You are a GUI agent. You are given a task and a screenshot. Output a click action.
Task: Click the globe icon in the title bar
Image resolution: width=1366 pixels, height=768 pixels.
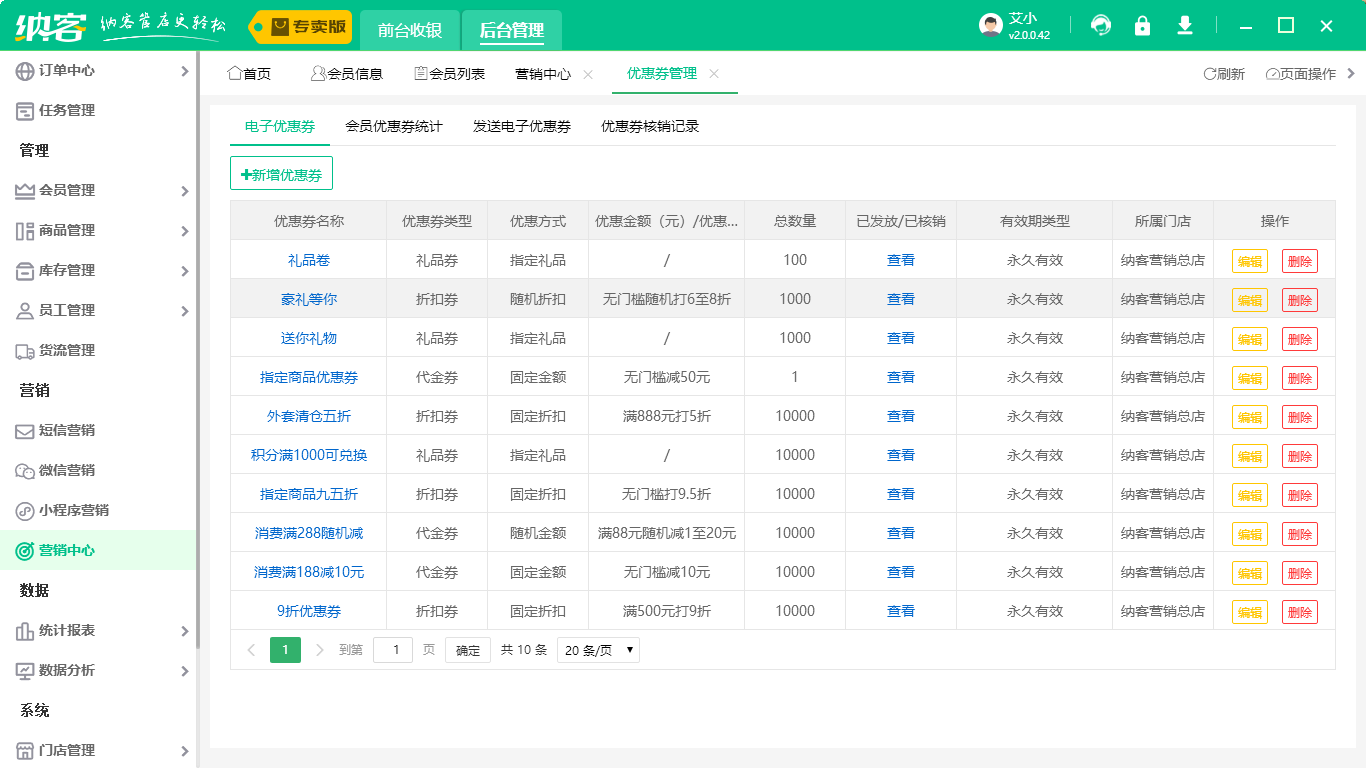tap(1100, 25)
